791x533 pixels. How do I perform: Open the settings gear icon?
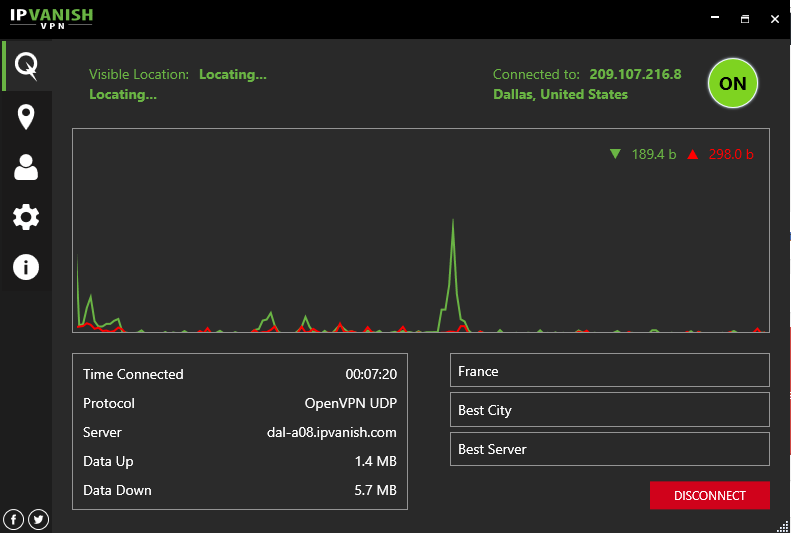[26, 217]
